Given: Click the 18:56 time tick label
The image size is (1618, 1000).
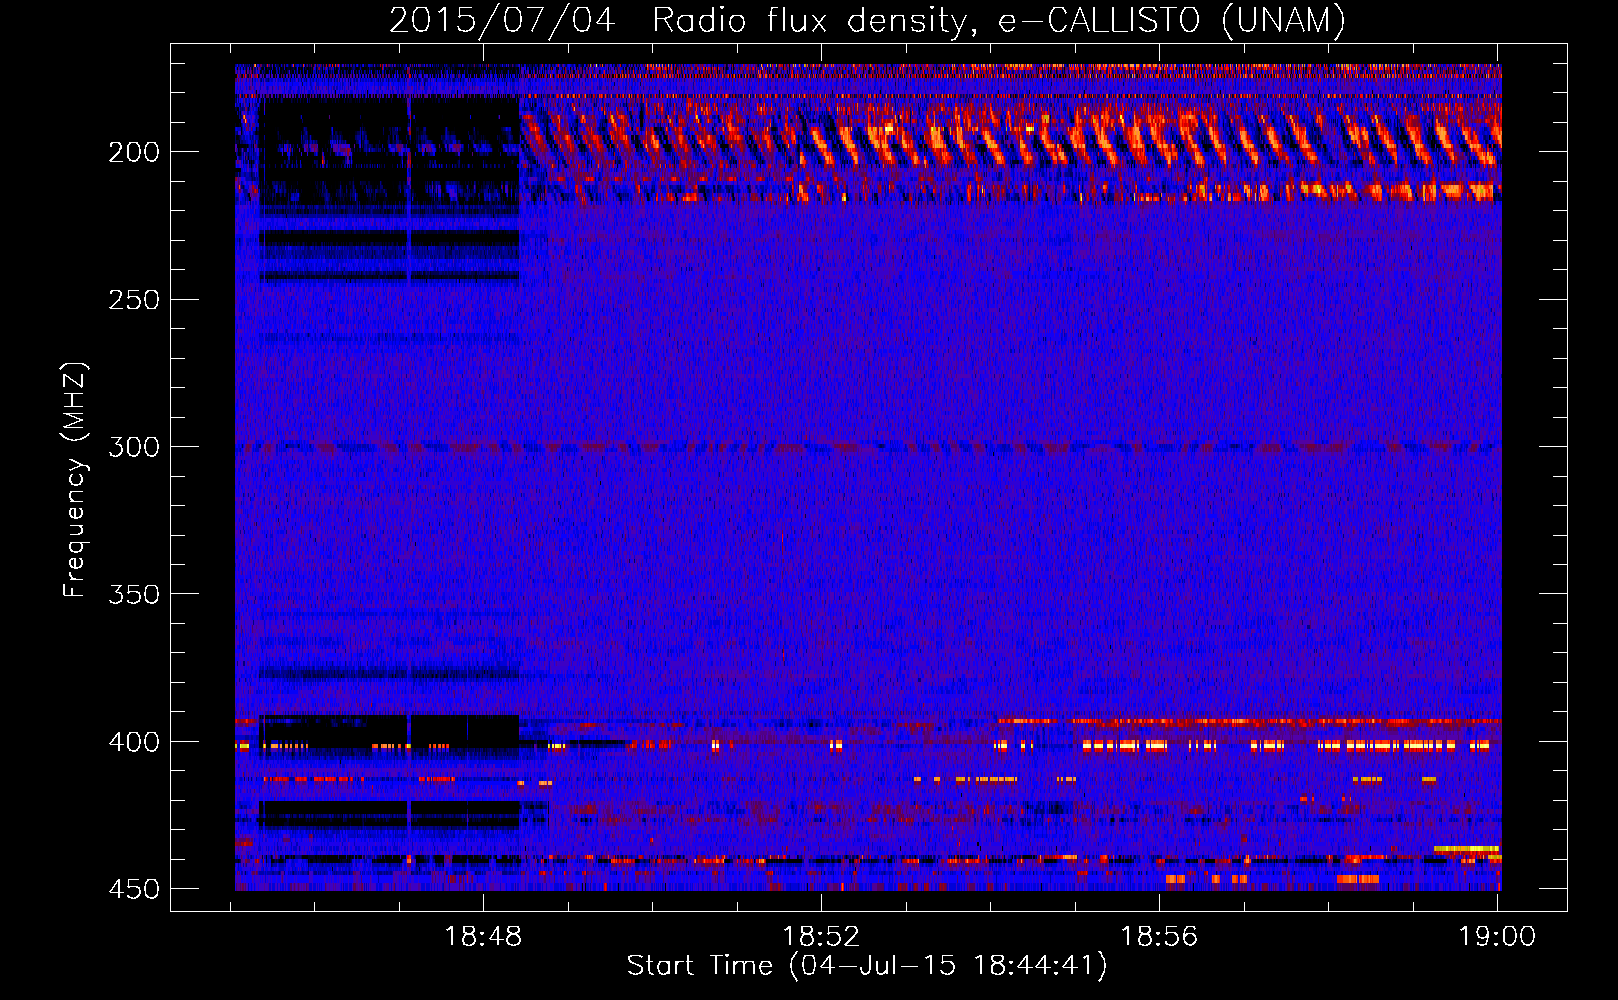Looking at the screenshot, I should pyautogui.click(x=1159, y=937).
